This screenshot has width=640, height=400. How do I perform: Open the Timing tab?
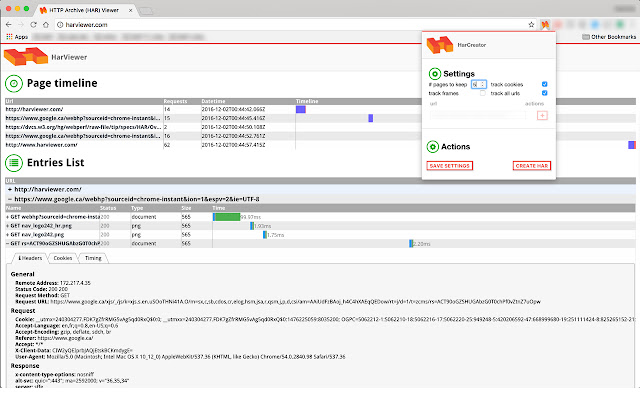92,257
